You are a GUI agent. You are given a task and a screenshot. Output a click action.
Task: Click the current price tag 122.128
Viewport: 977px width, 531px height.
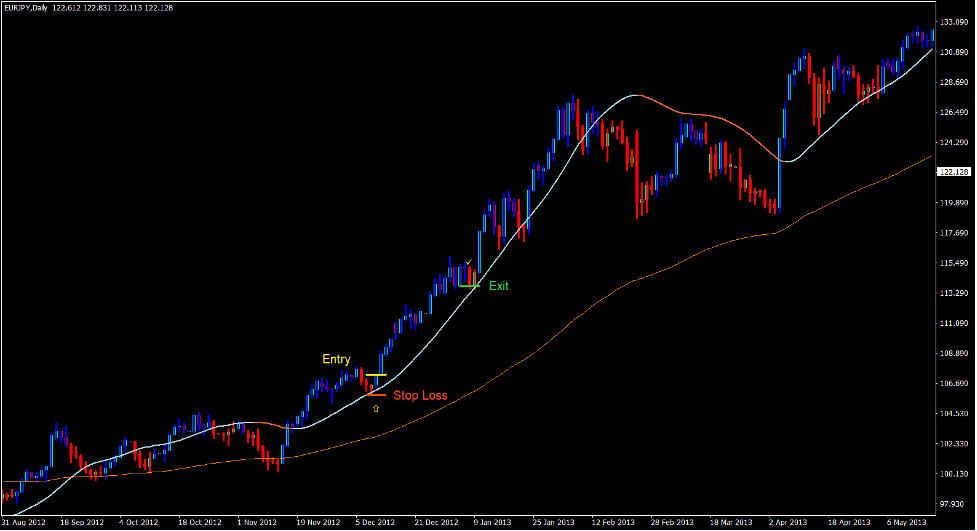pyautogui.click(x=957, y=172)
